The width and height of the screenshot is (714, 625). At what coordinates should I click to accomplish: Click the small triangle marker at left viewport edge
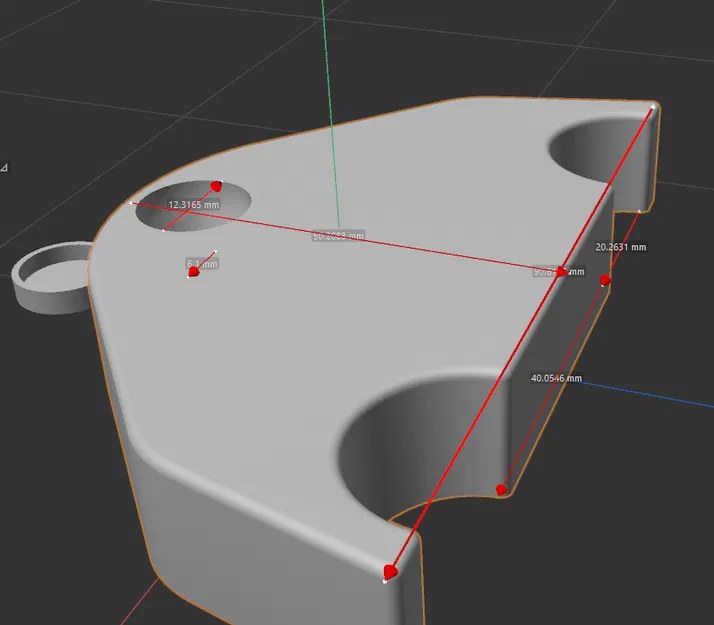point(4,168)
